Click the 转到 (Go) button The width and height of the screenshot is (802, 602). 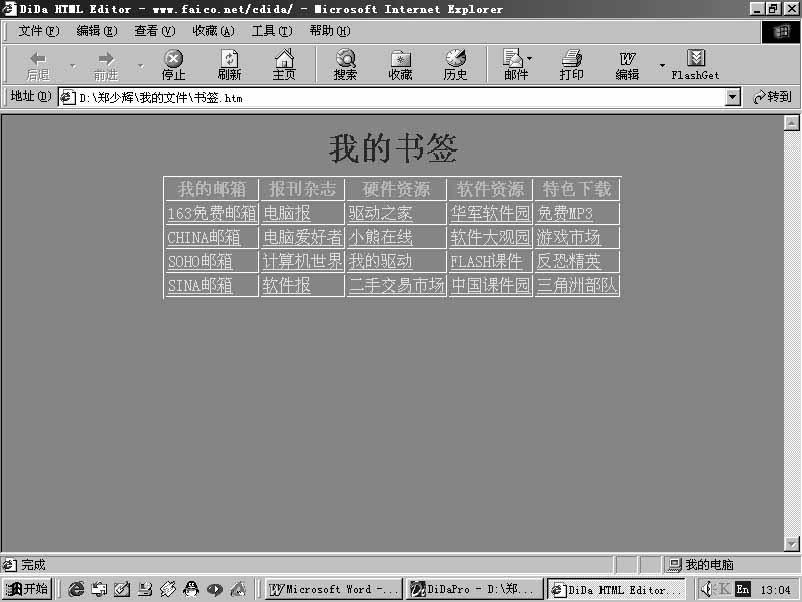click(x=770, y=97)
